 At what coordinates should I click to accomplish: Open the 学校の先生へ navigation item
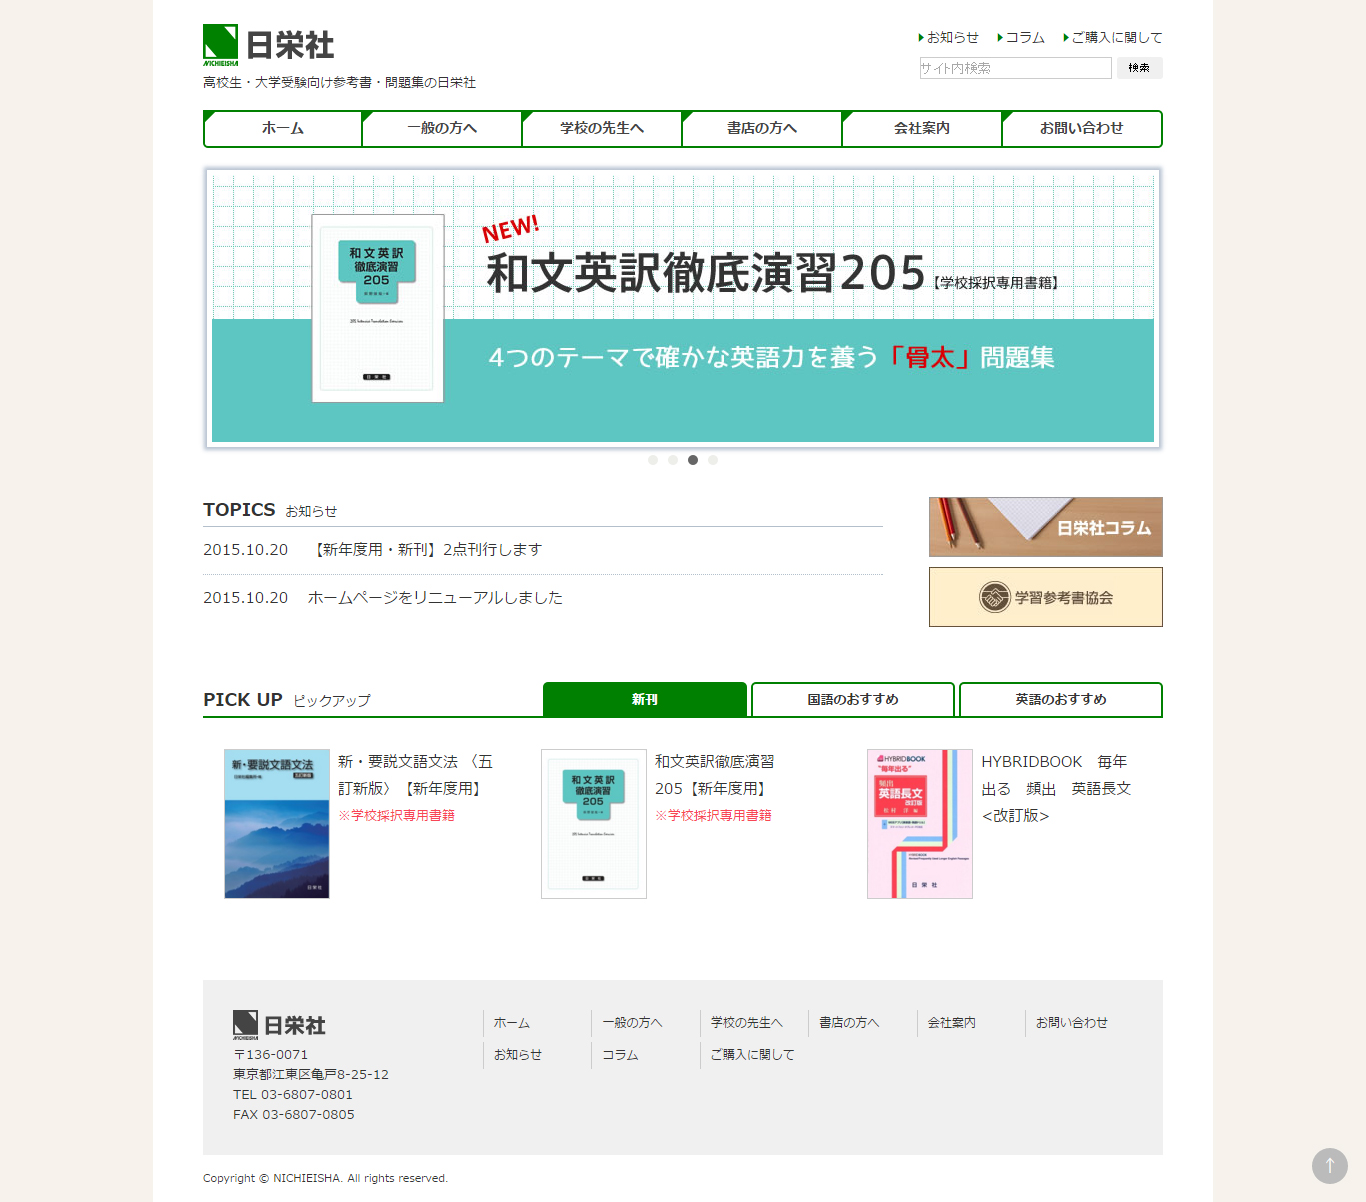[603, 129]
